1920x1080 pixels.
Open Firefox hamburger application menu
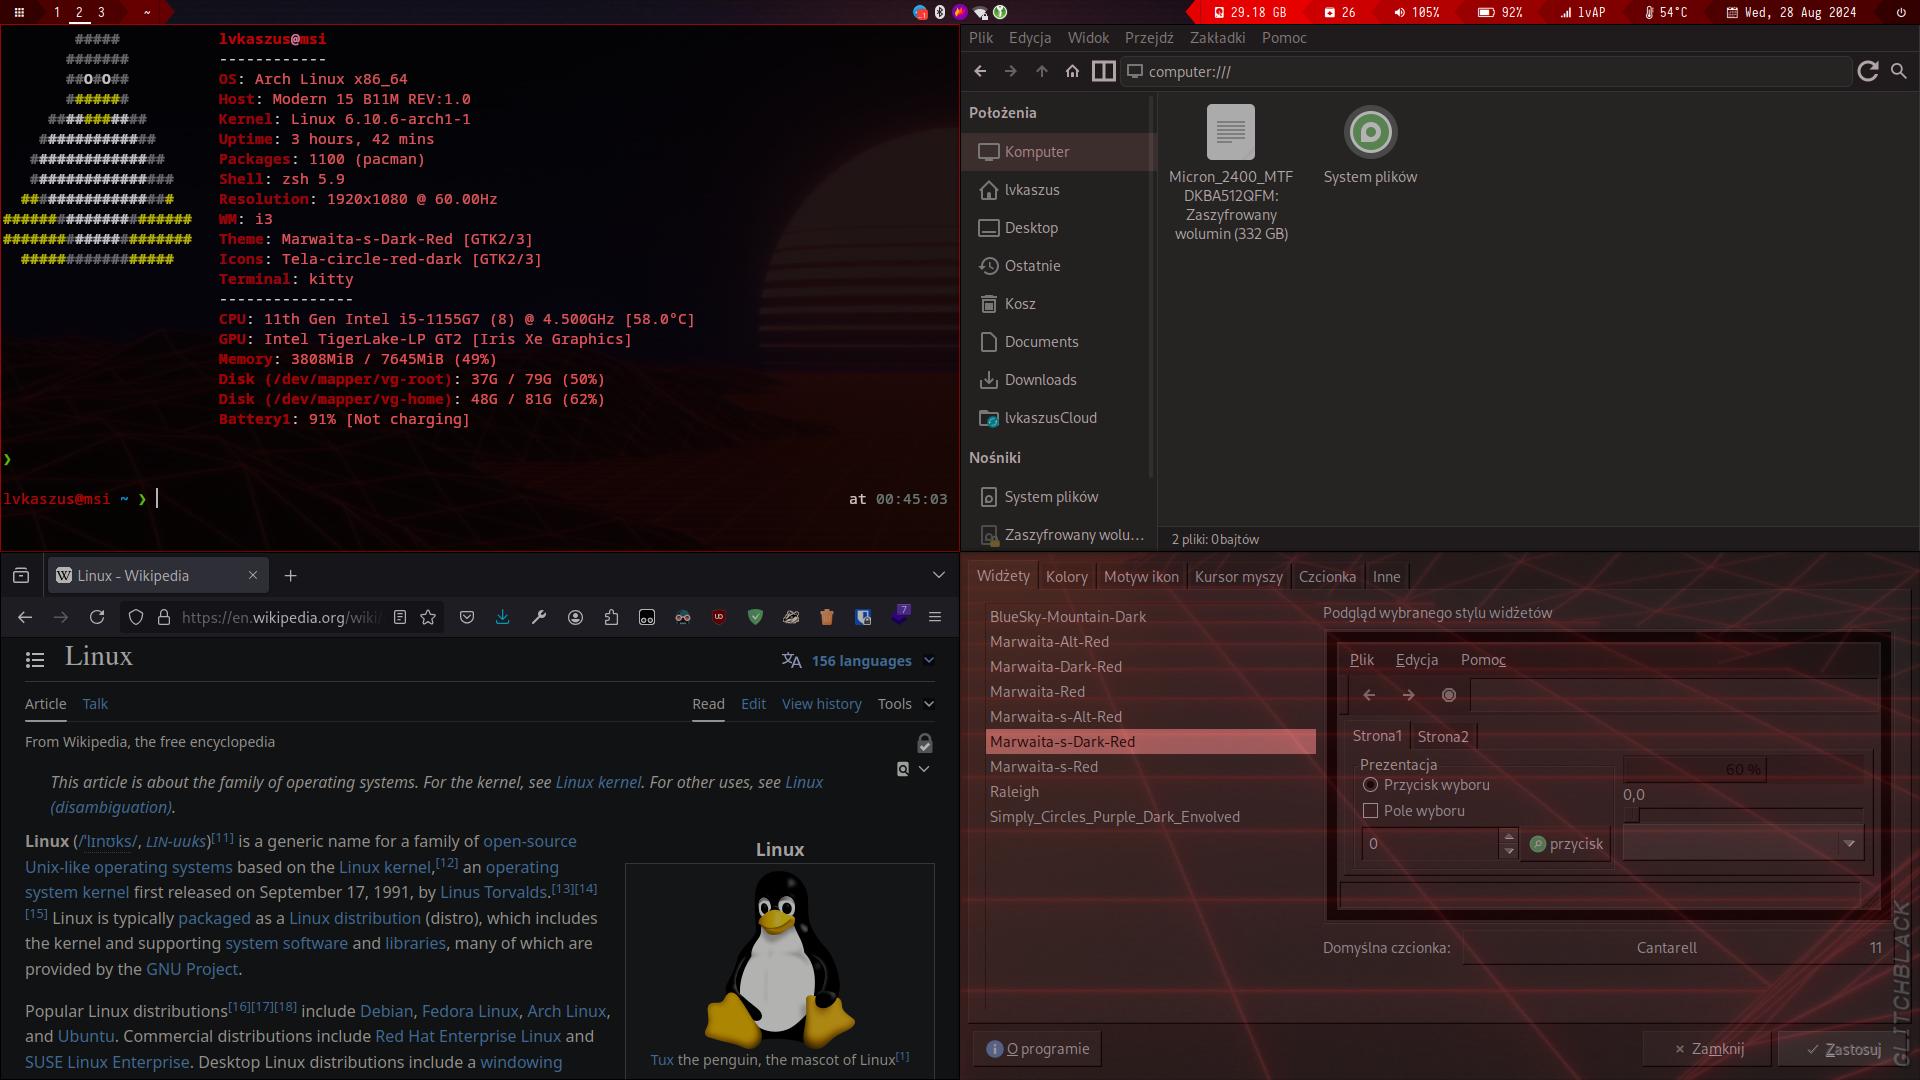[935, 617]
